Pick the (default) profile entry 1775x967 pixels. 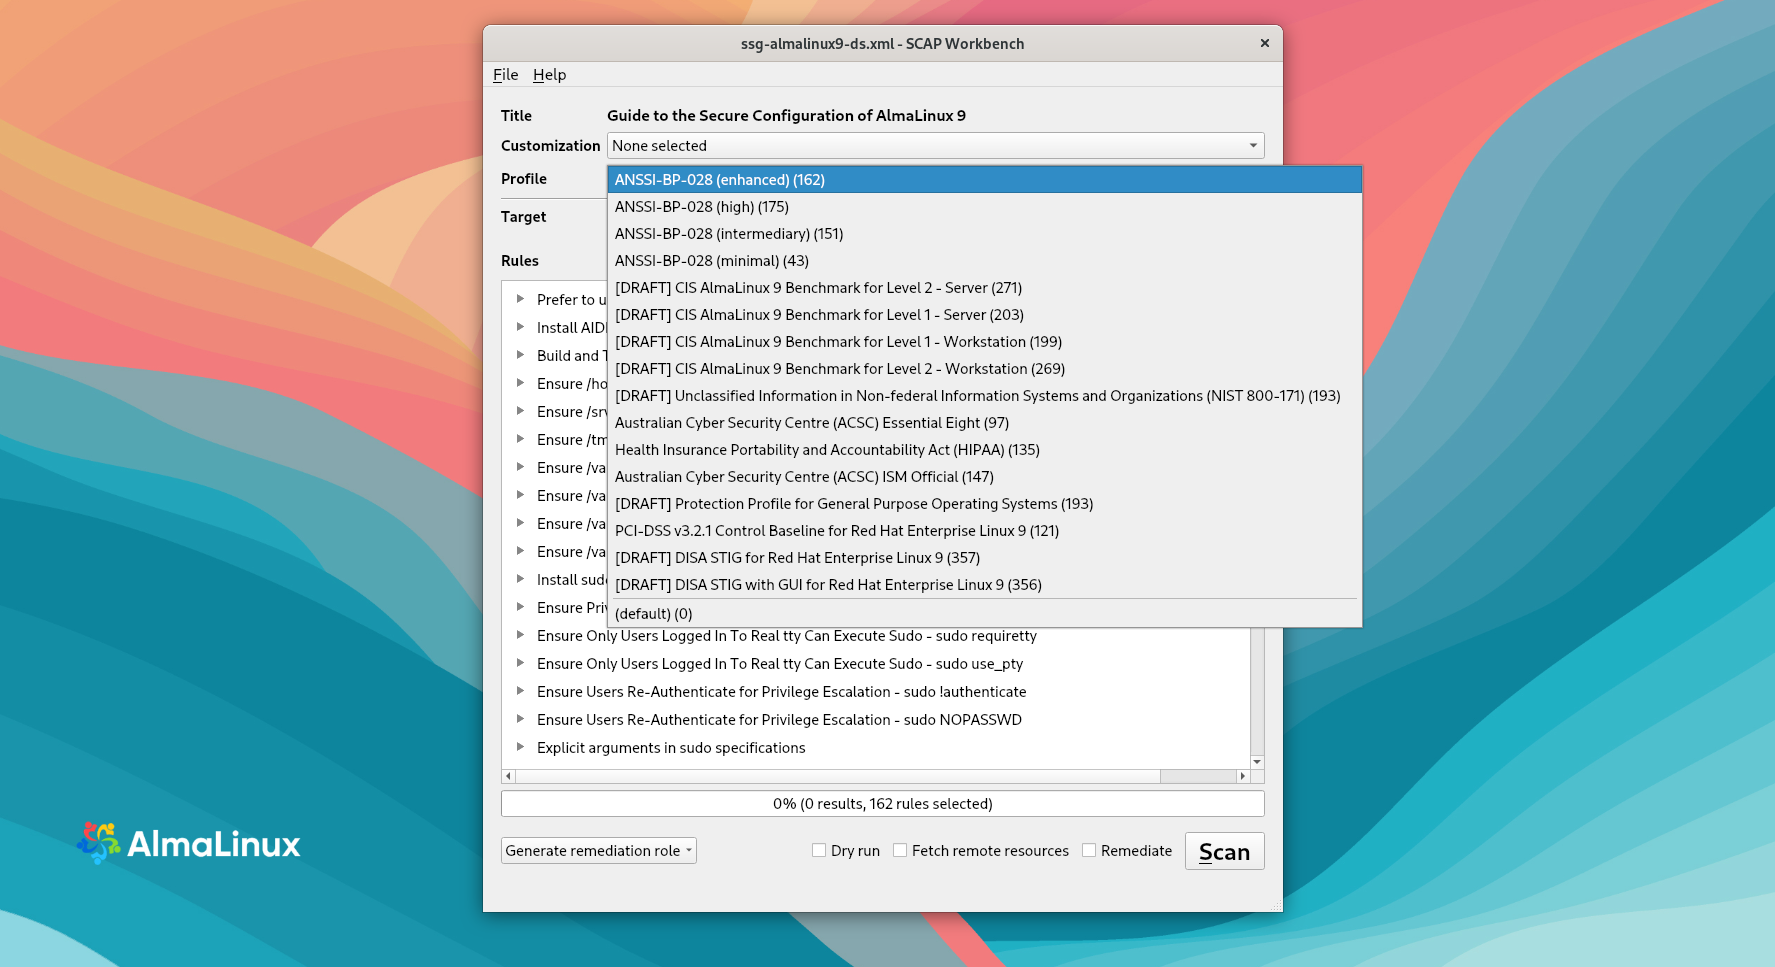point(653,614)
